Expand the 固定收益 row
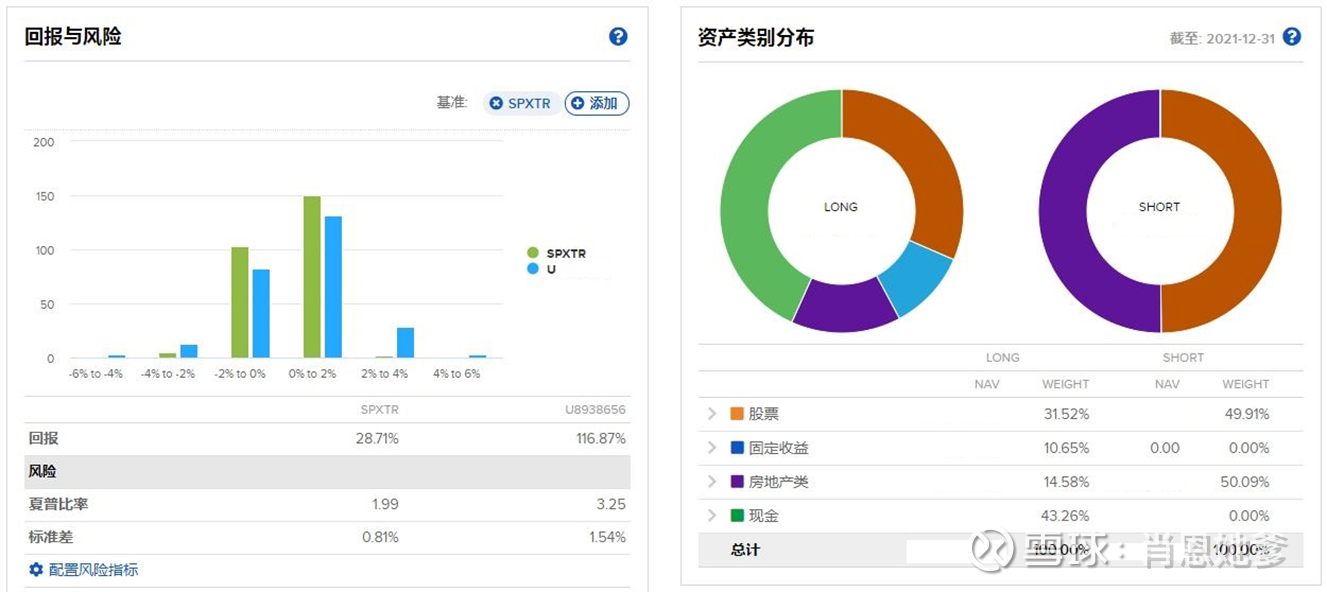Viewport: 1327px width, 592px height. point(712,448)
